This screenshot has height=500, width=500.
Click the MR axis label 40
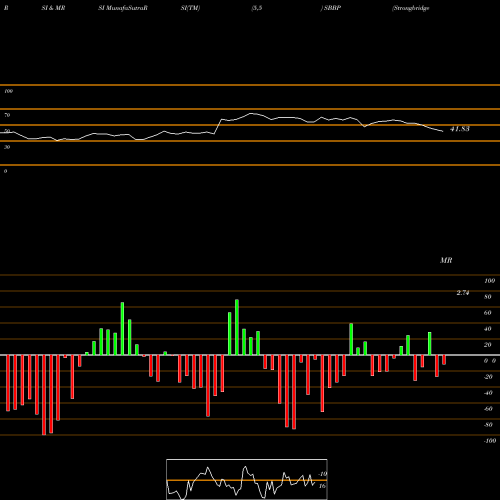click(488, 329)
